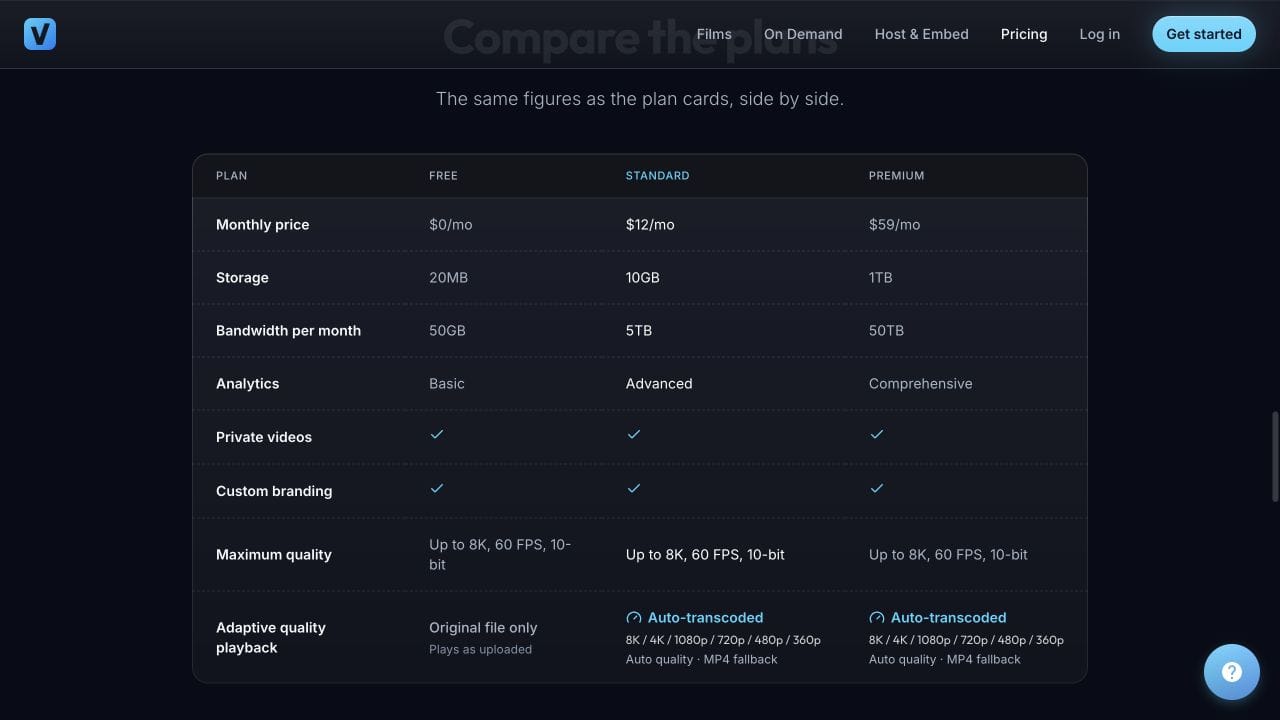Click the 5TB bandwidth value
This screenshot has height=720, width=1280.
pos(639,331)
